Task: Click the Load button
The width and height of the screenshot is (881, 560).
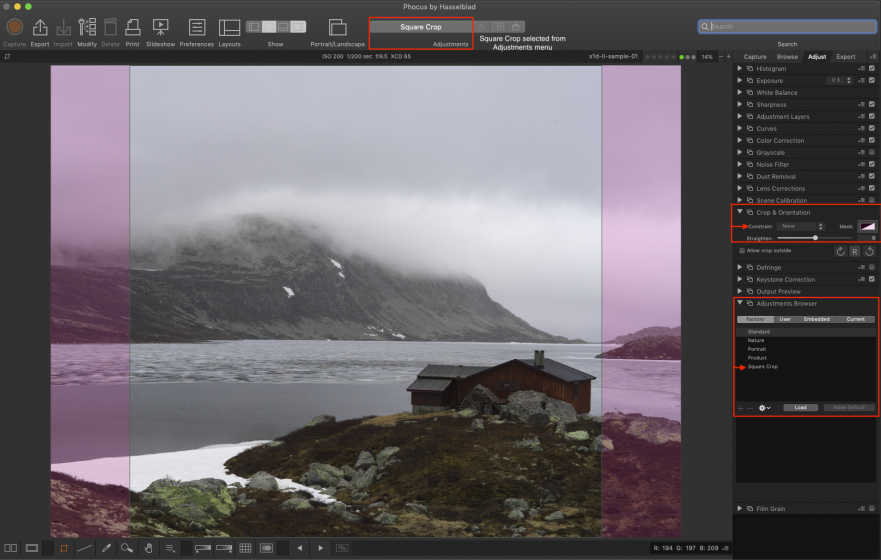Action: [800, 407]
